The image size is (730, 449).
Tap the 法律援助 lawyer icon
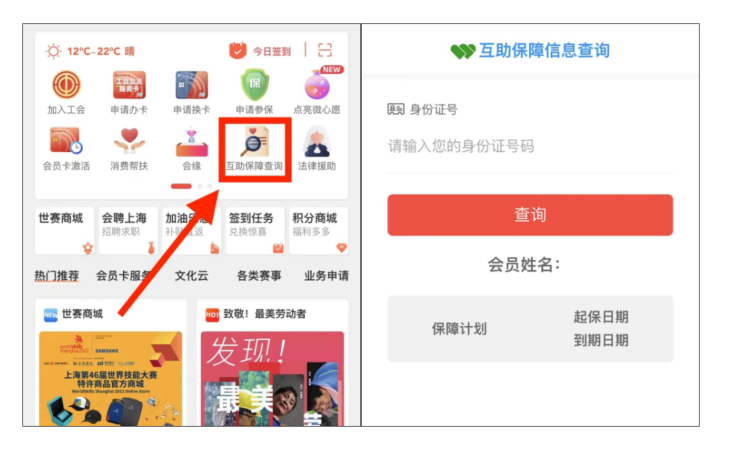pos(317,142)
